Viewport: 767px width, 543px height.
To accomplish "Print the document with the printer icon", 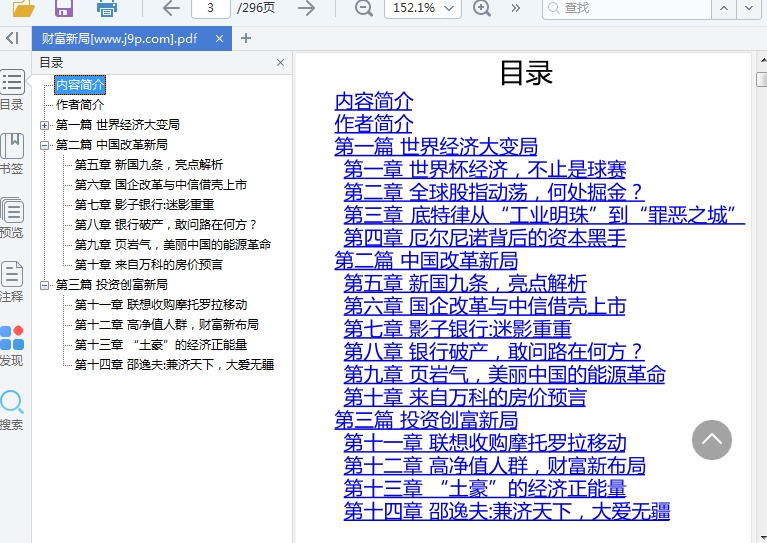I will click(x=107, y=7).
